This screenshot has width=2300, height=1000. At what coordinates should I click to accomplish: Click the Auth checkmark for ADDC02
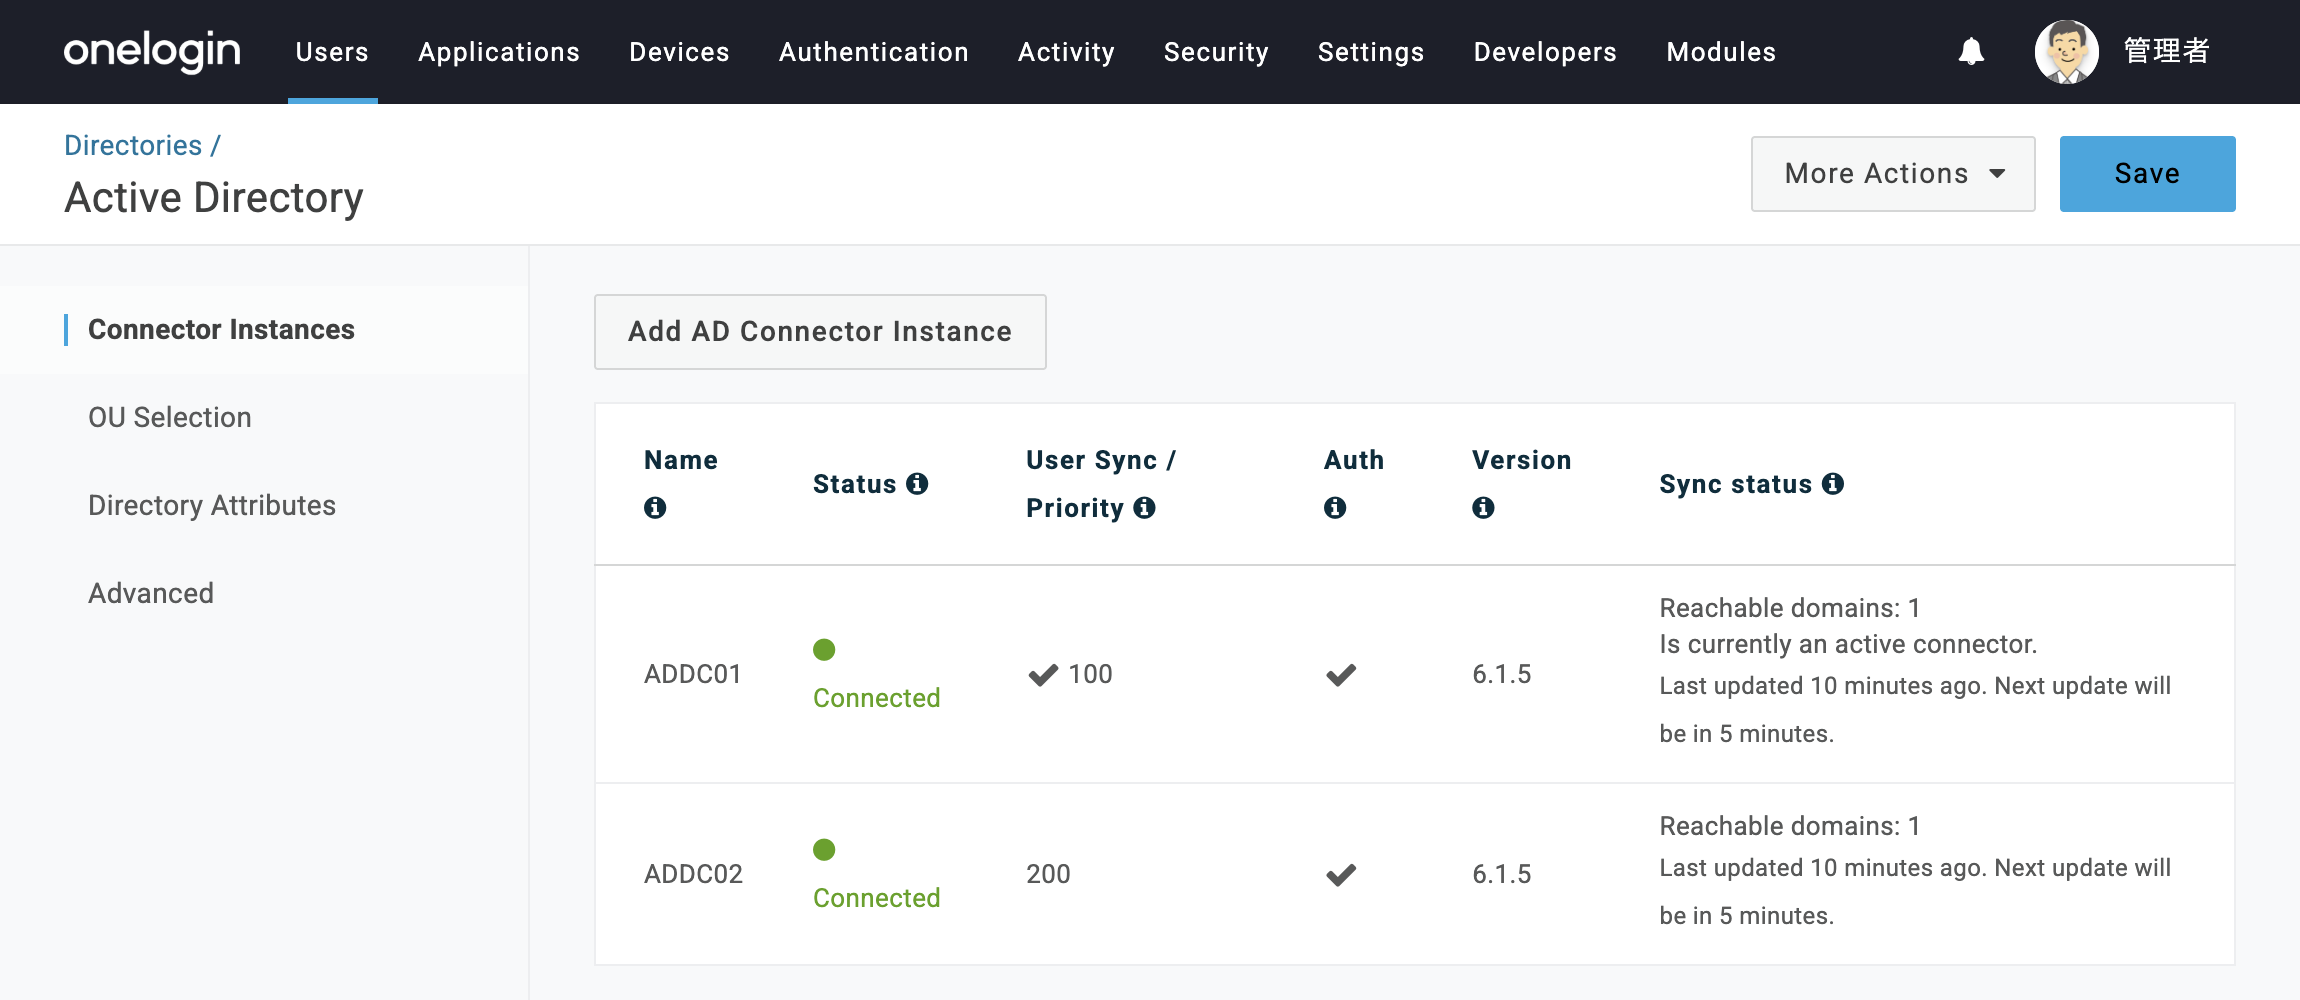[x=1341, y=875]
